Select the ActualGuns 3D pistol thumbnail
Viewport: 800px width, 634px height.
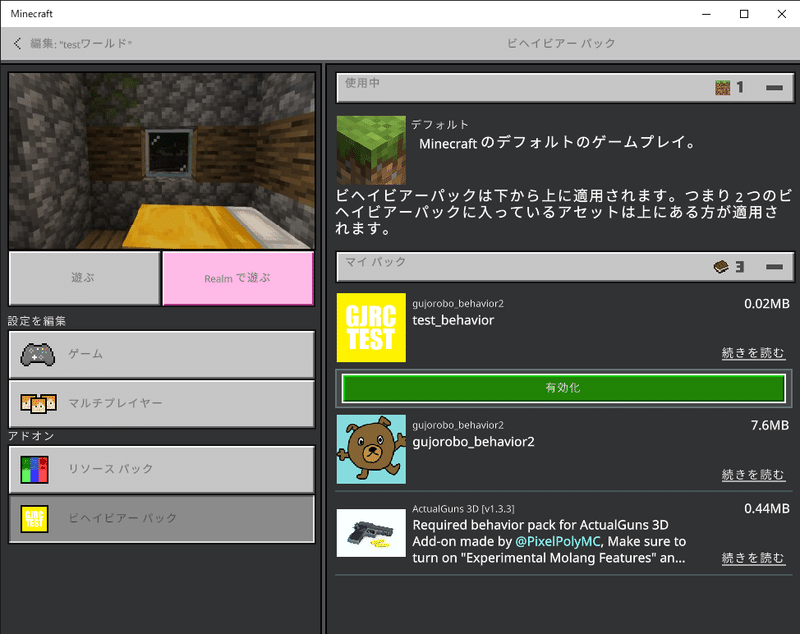tap(371, 532)
